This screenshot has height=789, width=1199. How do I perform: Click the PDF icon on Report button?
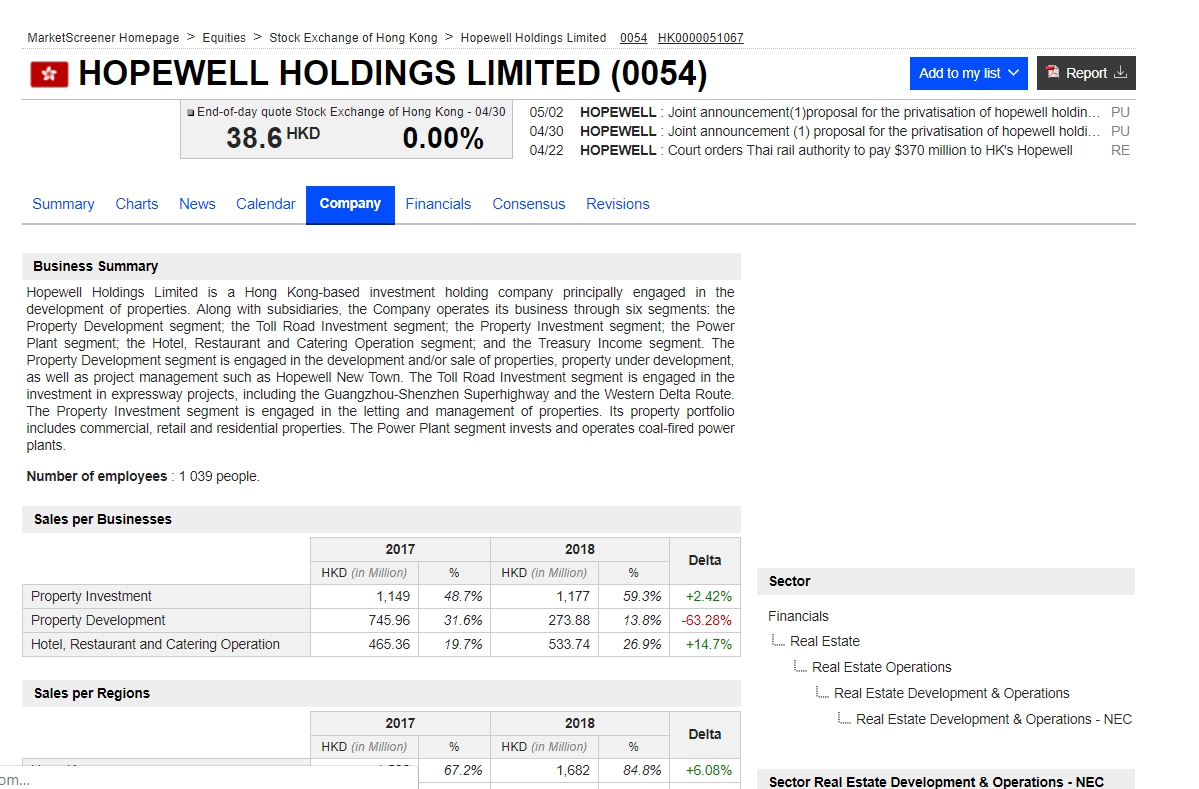tap(1052, 73)
